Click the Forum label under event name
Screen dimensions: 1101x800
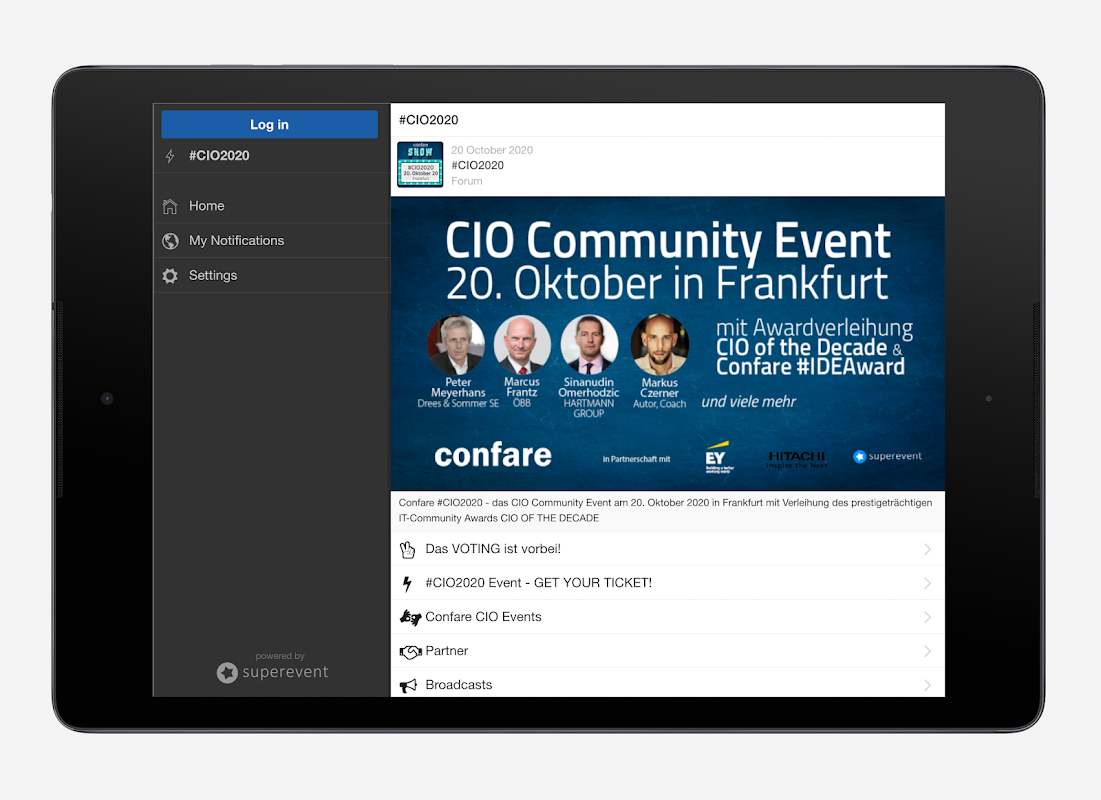[466, 181]
